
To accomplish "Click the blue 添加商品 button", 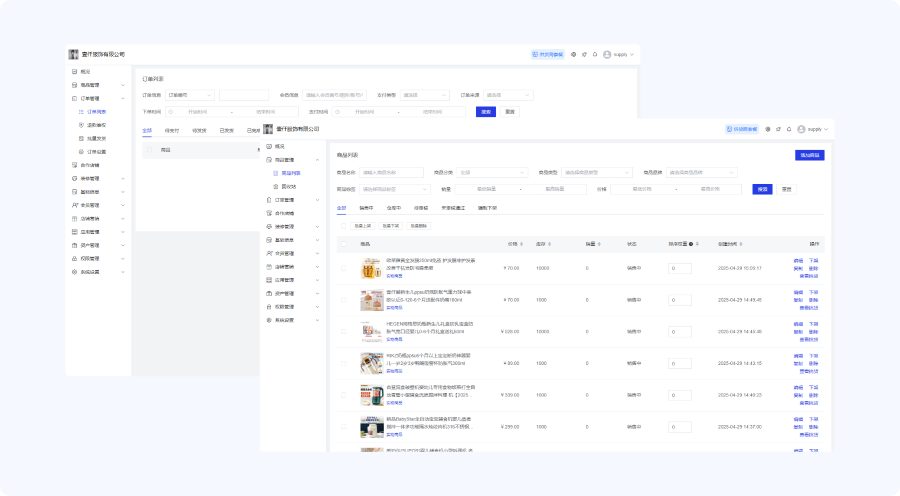I will (809, 155).
